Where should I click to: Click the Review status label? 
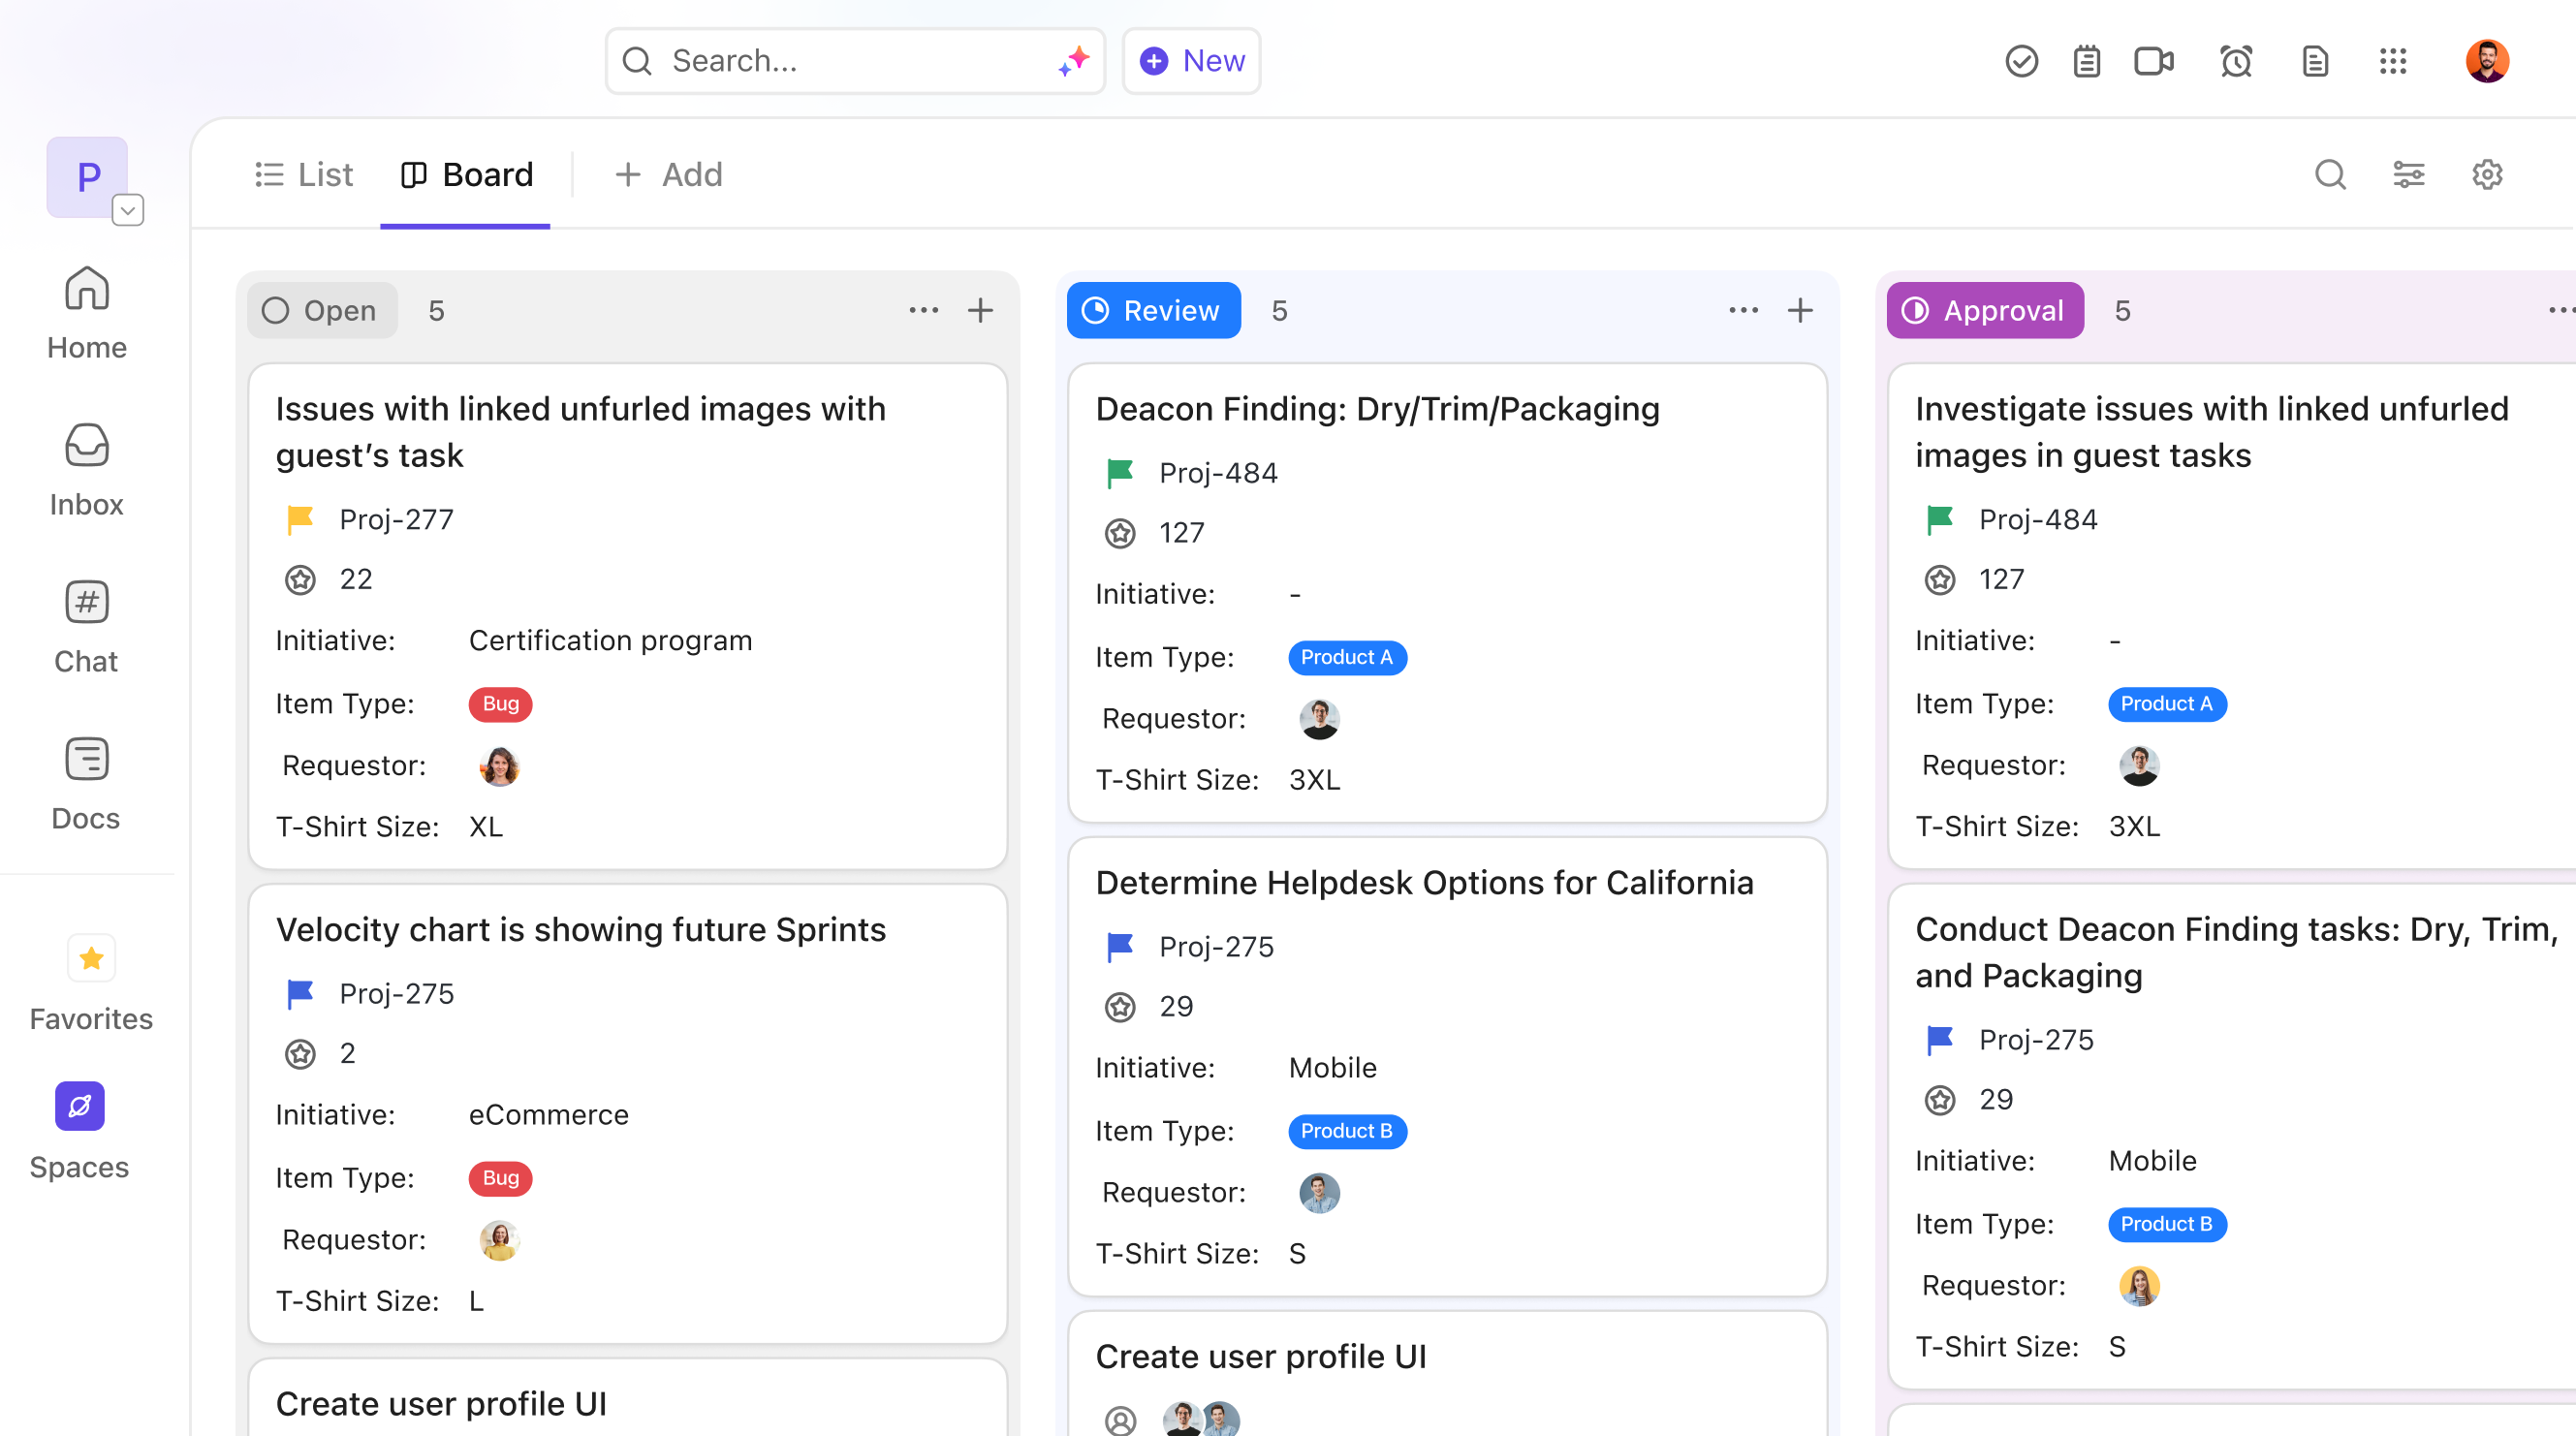pos(1153,310)
